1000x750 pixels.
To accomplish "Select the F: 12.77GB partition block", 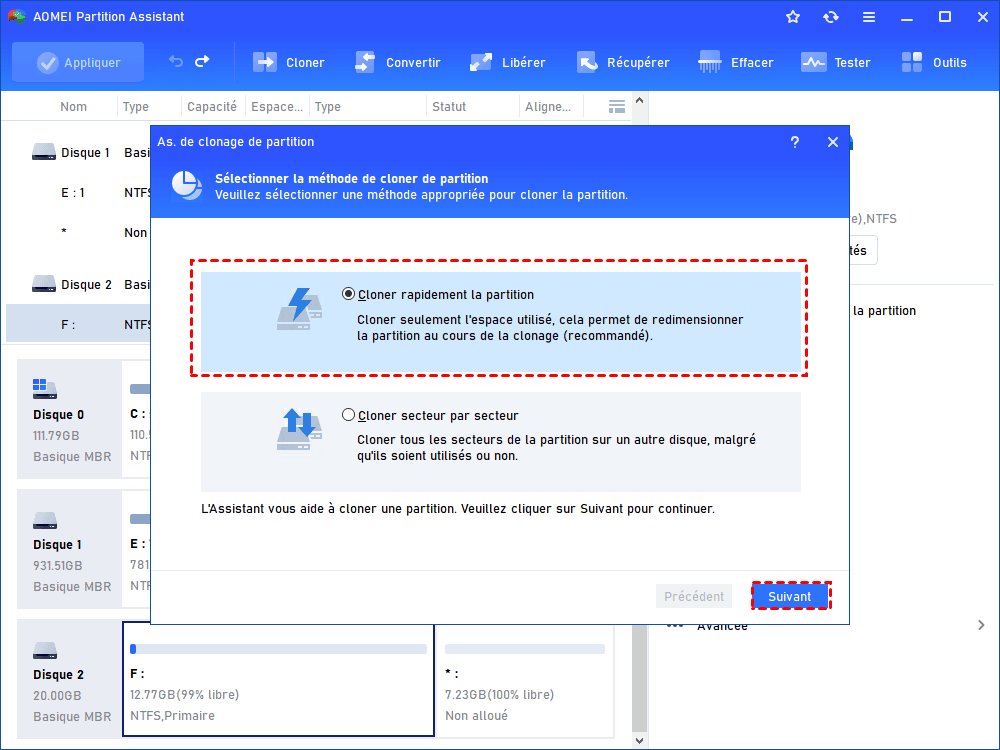I will point(278,680).
